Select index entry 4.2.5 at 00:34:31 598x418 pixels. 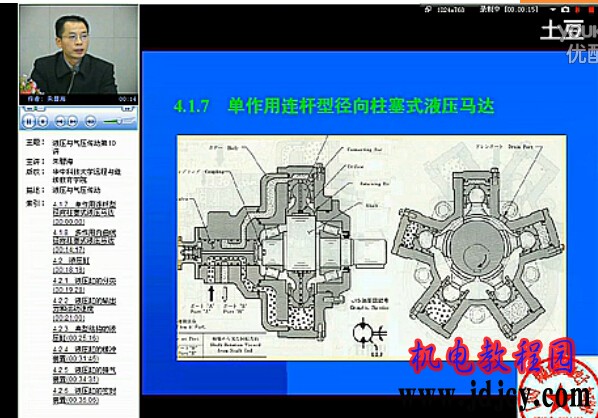click(x=84, y=375)
